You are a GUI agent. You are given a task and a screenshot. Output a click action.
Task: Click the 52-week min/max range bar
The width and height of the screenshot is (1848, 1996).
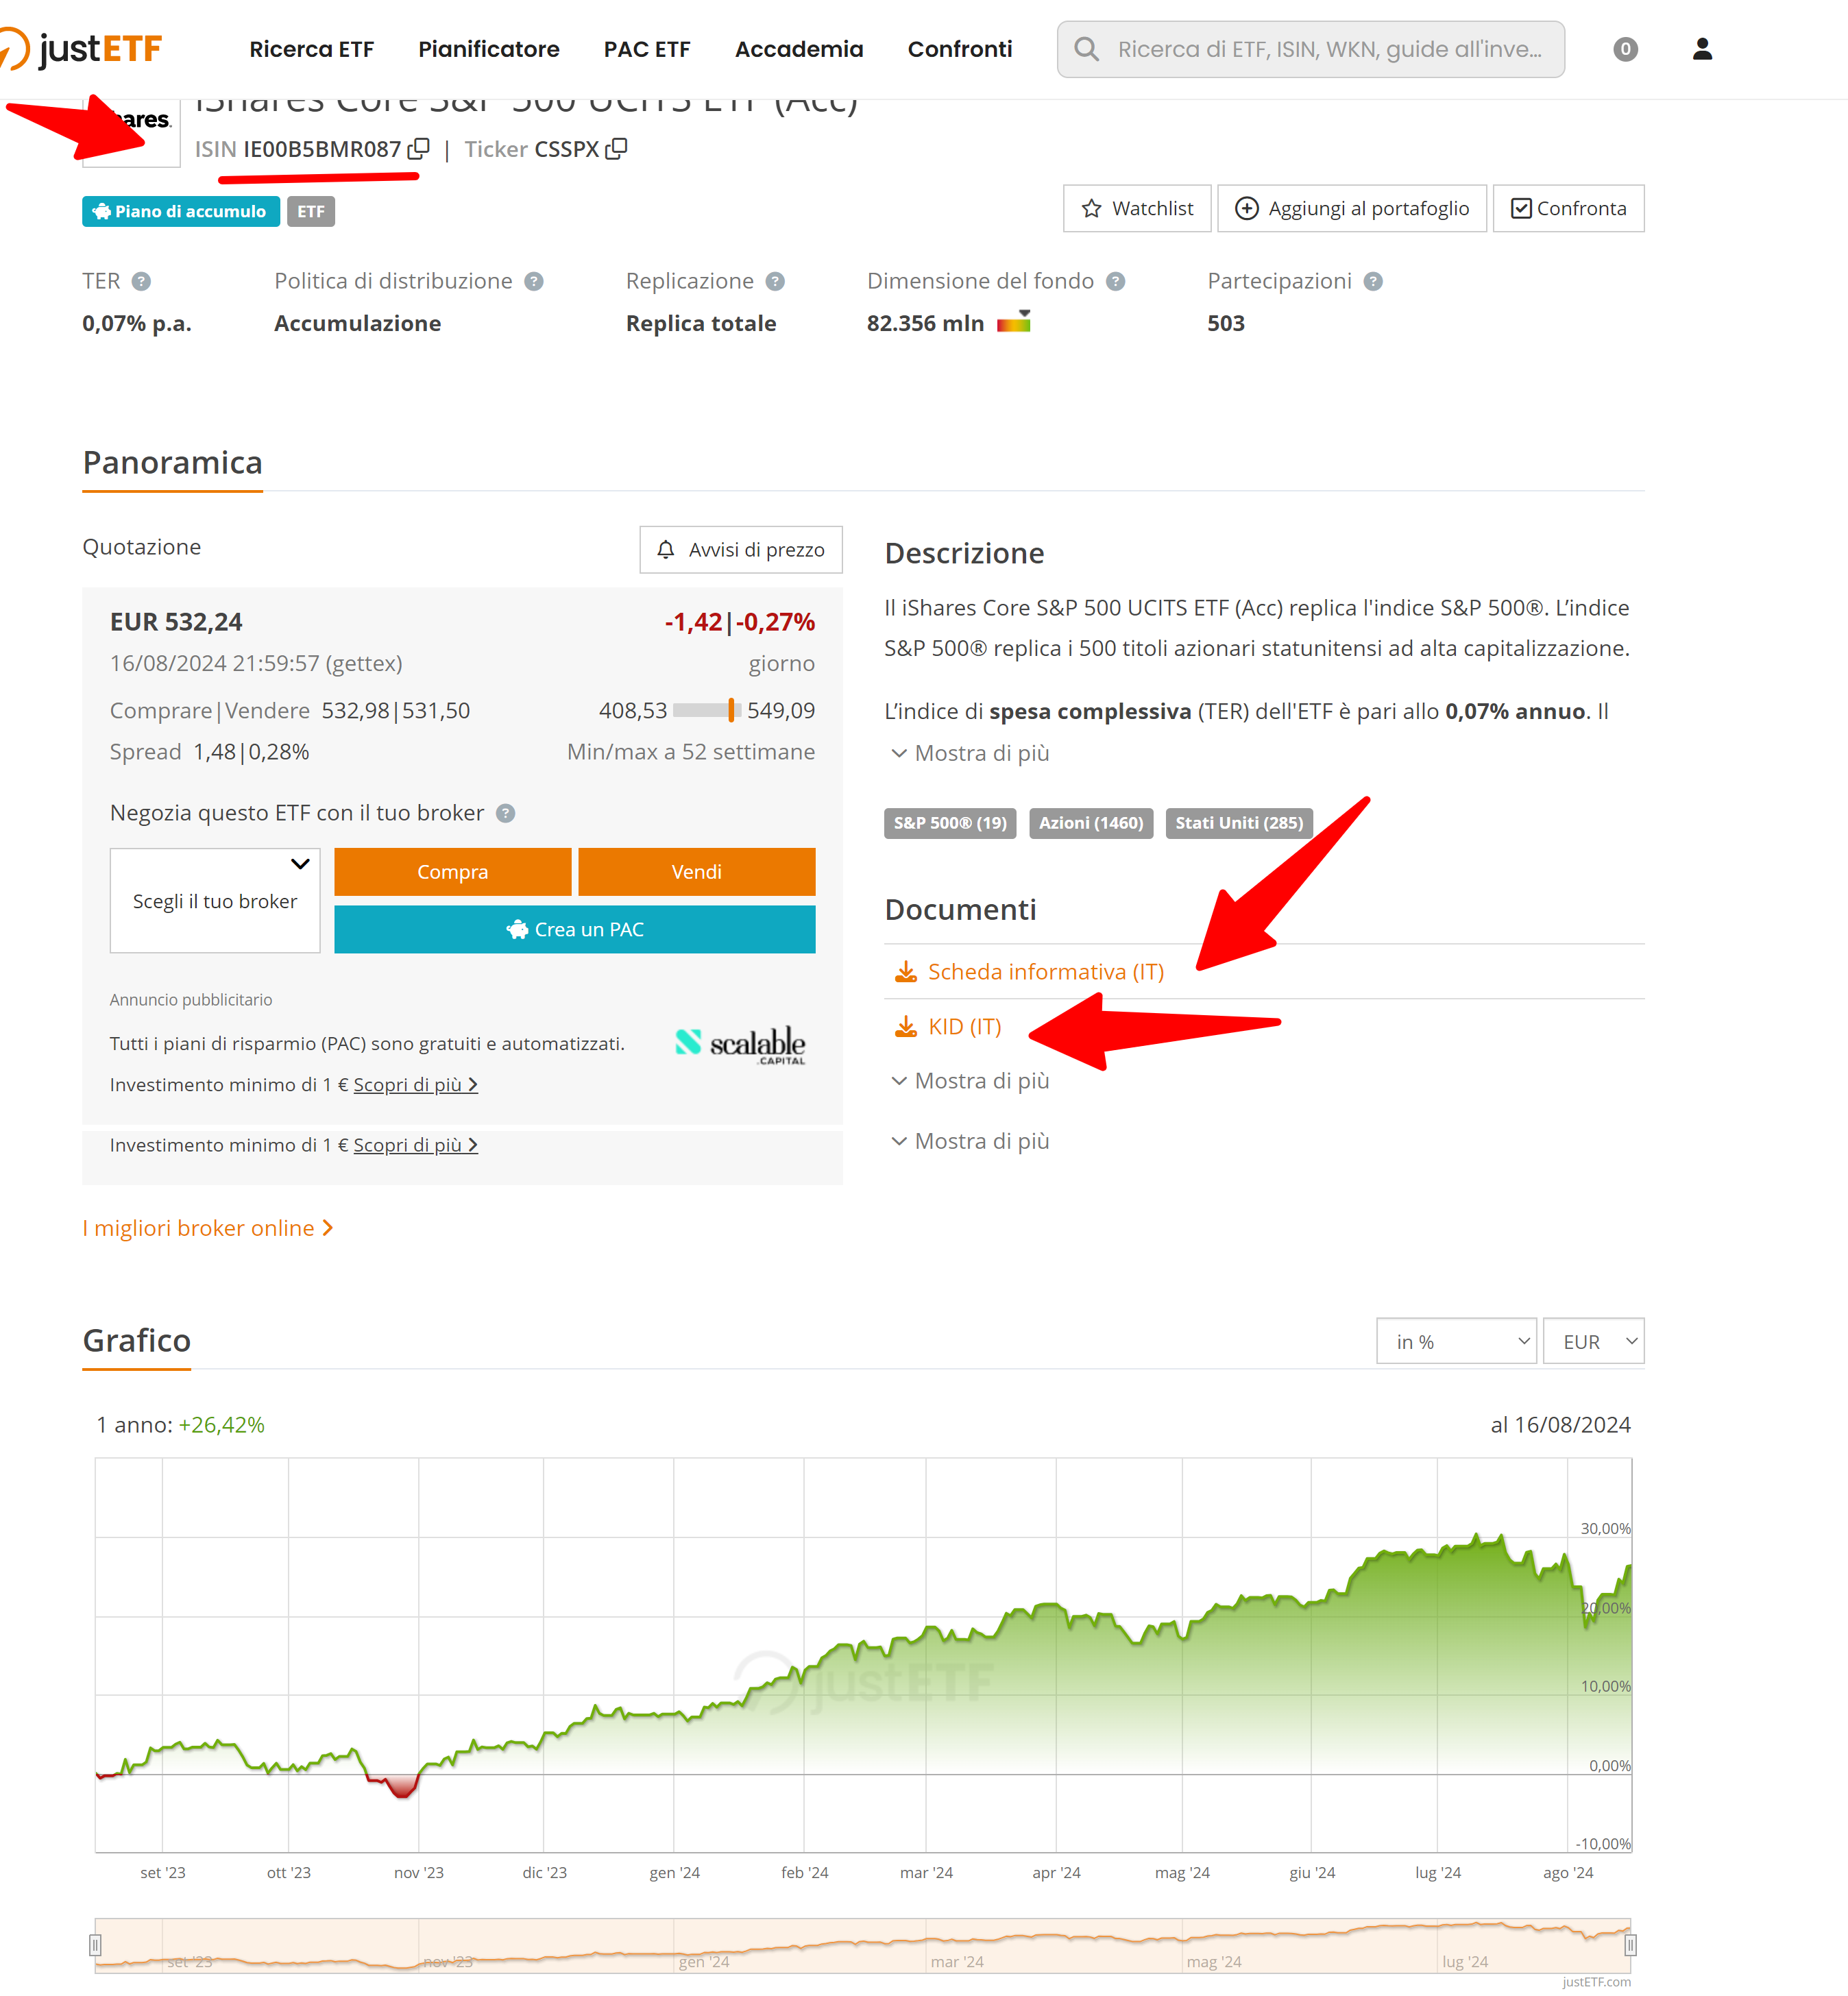[x=706, y=711]
